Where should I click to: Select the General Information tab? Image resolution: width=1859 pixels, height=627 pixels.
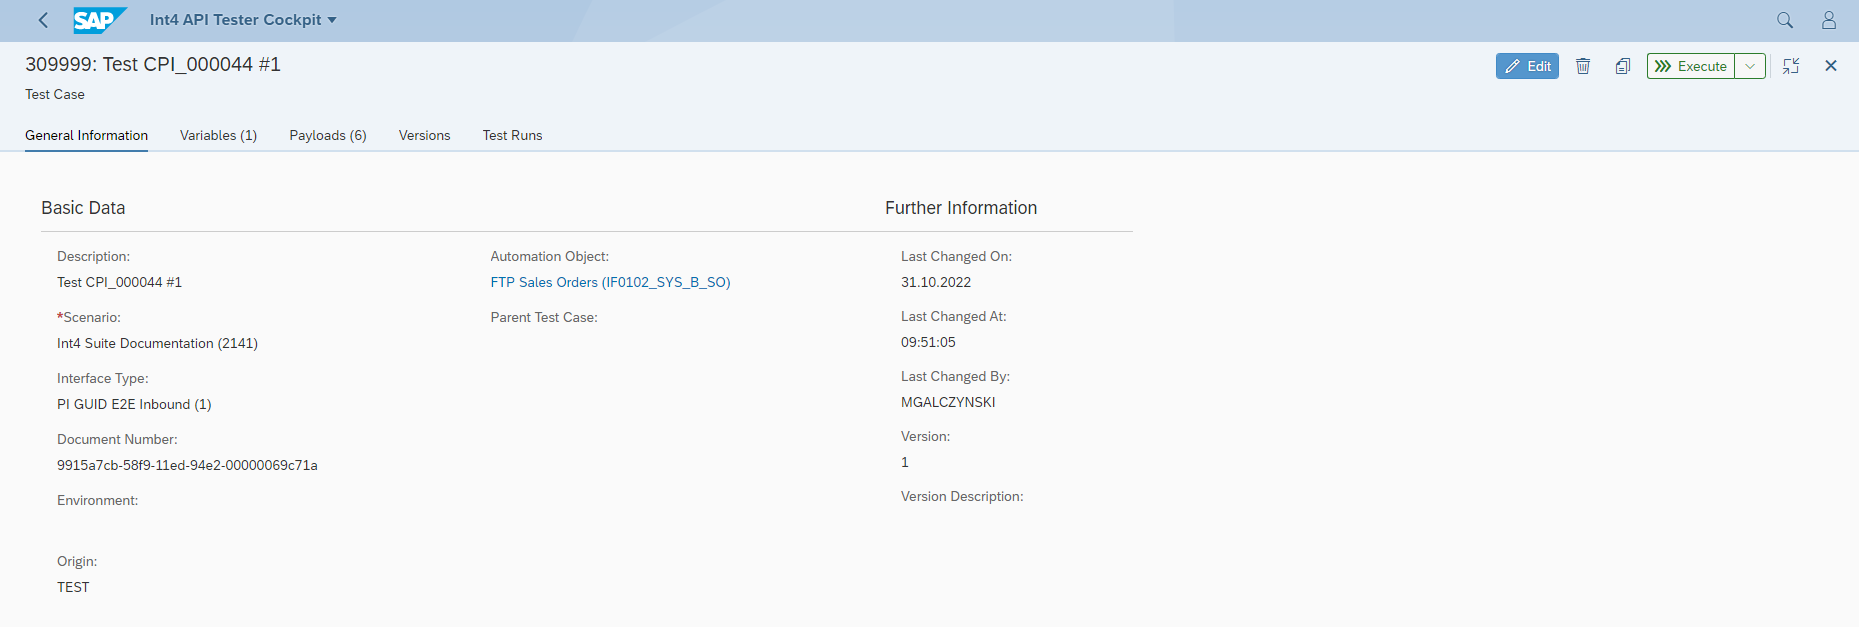86,135
